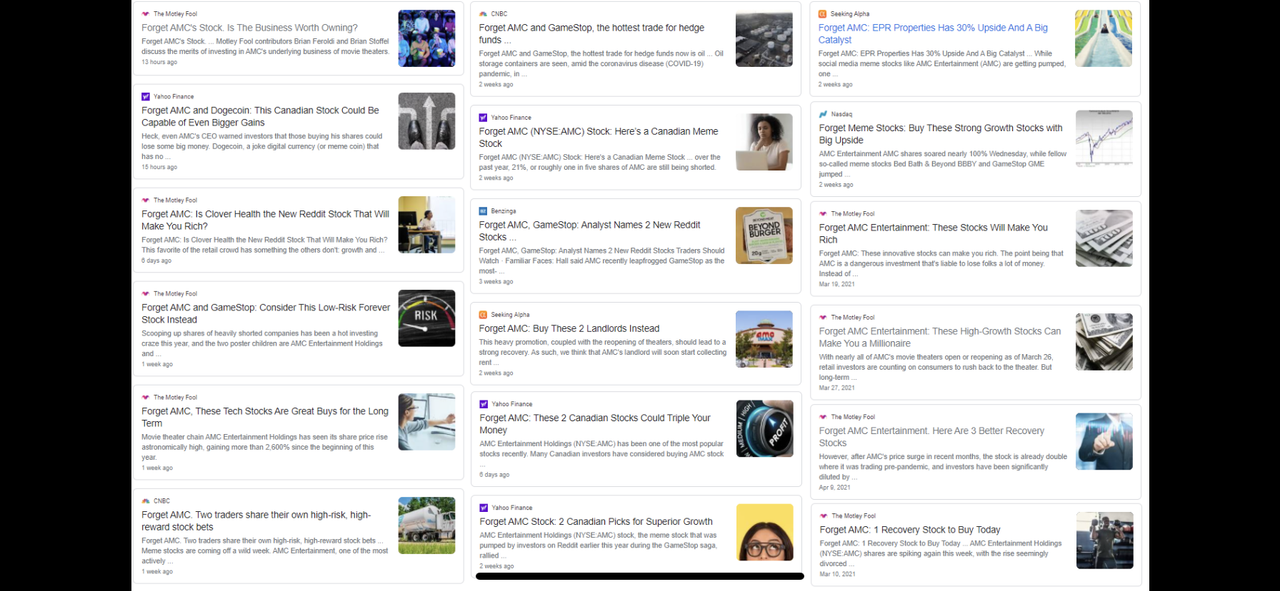The image size is (1280, 591).
Task: Click tanker truck thumbnail on 'Two traders' article
Action: click(x=426, y=525)
